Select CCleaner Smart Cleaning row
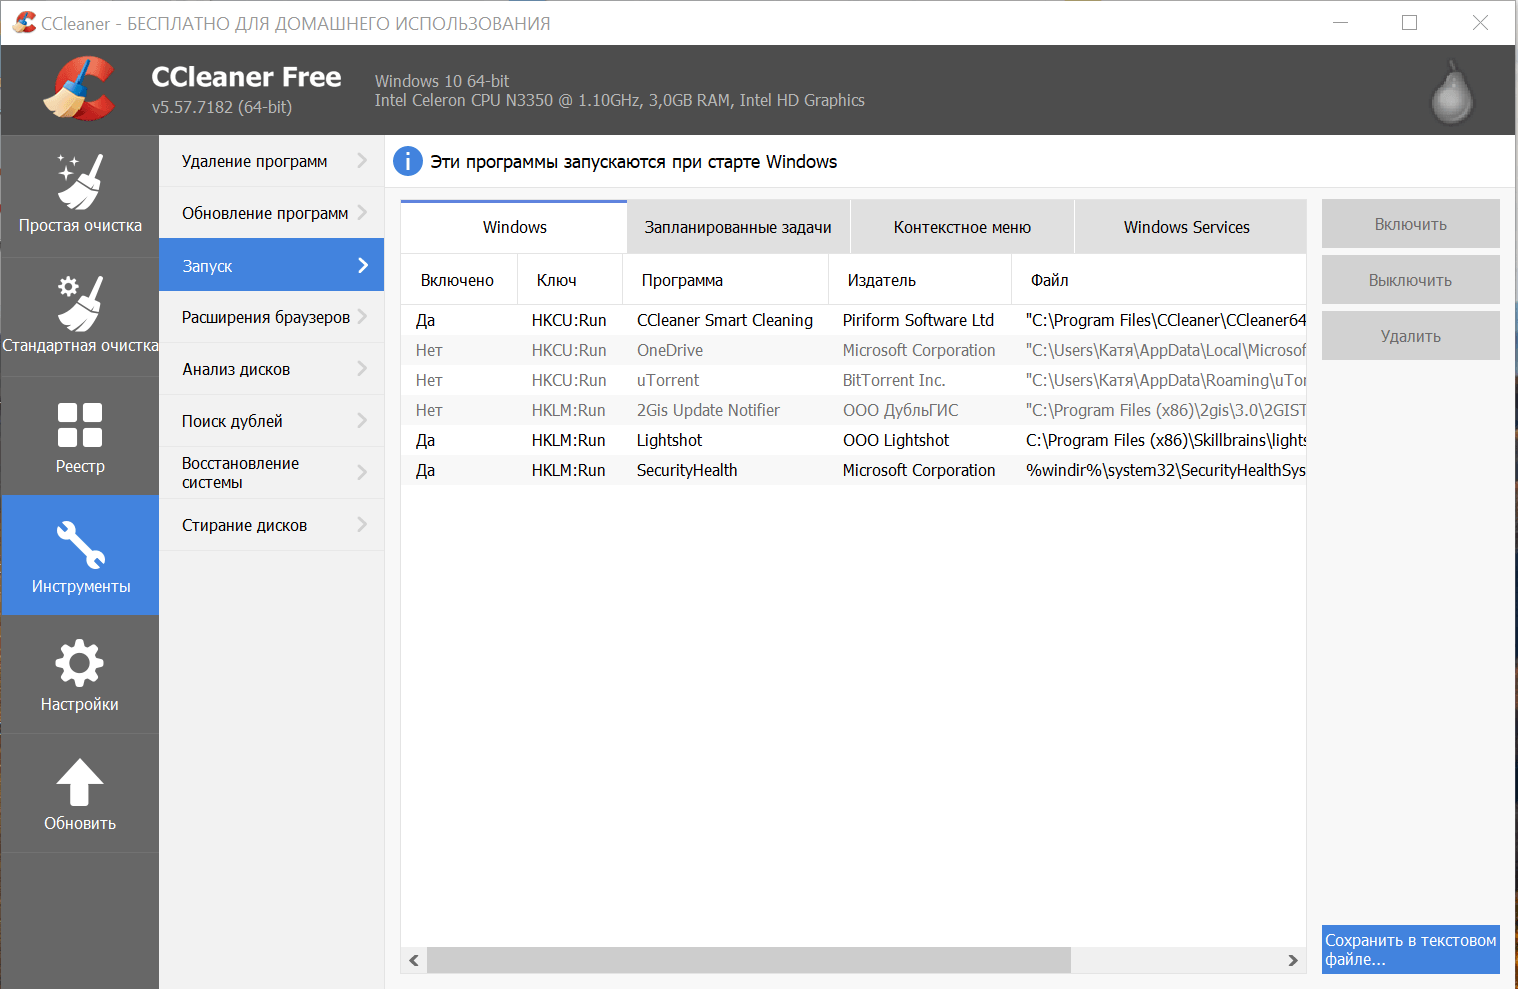The height and width of the screenshot is (989, 1518). point(853,320)
